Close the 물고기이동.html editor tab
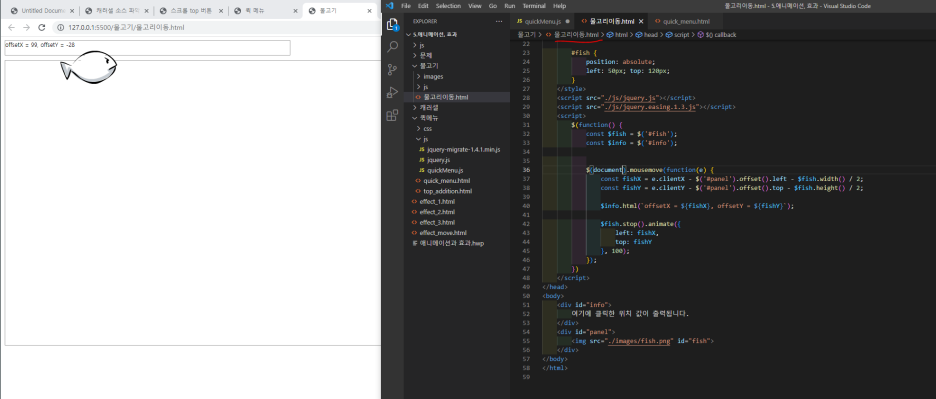The width and height of the screenshot is (936, 399). (x=641, y=22)
